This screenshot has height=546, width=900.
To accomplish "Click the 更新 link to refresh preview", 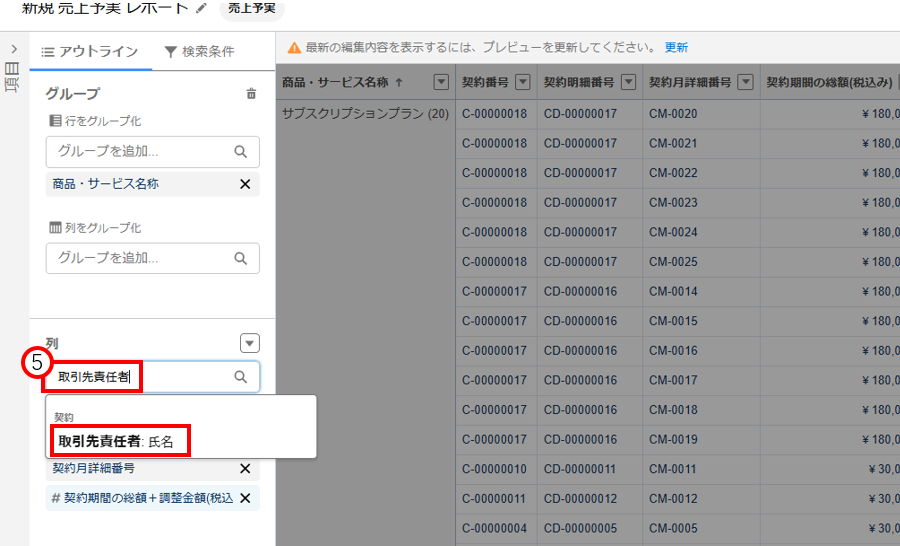I will click(x=676, y=47).
